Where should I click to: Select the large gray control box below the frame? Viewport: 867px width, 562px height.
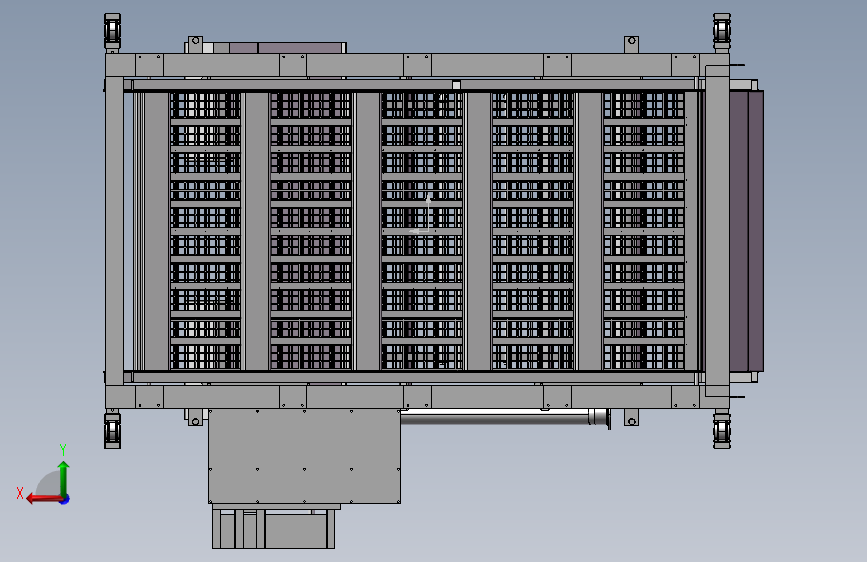(x=304, y=456)
